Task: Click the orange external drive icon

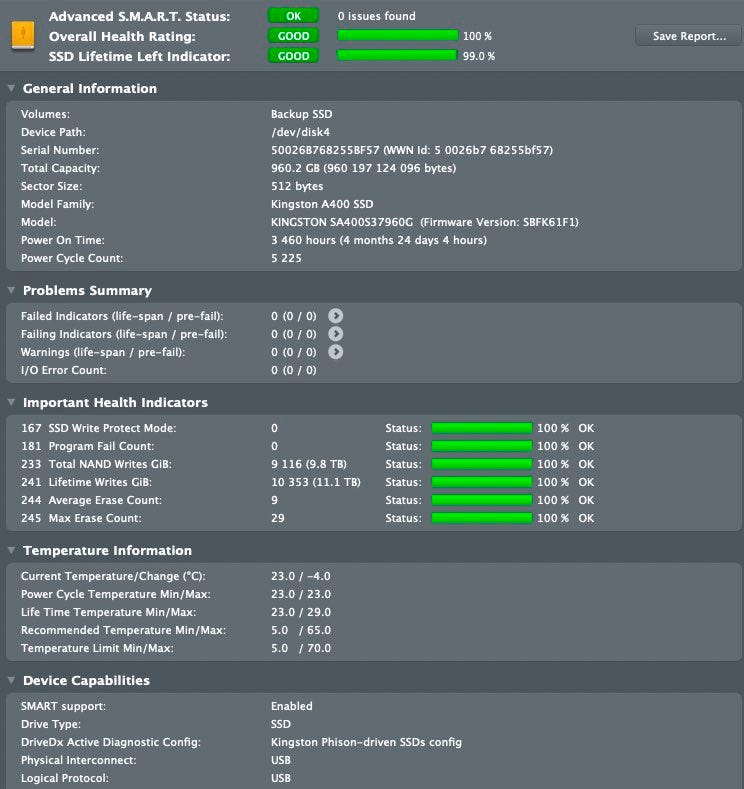Action: [23, 35]
